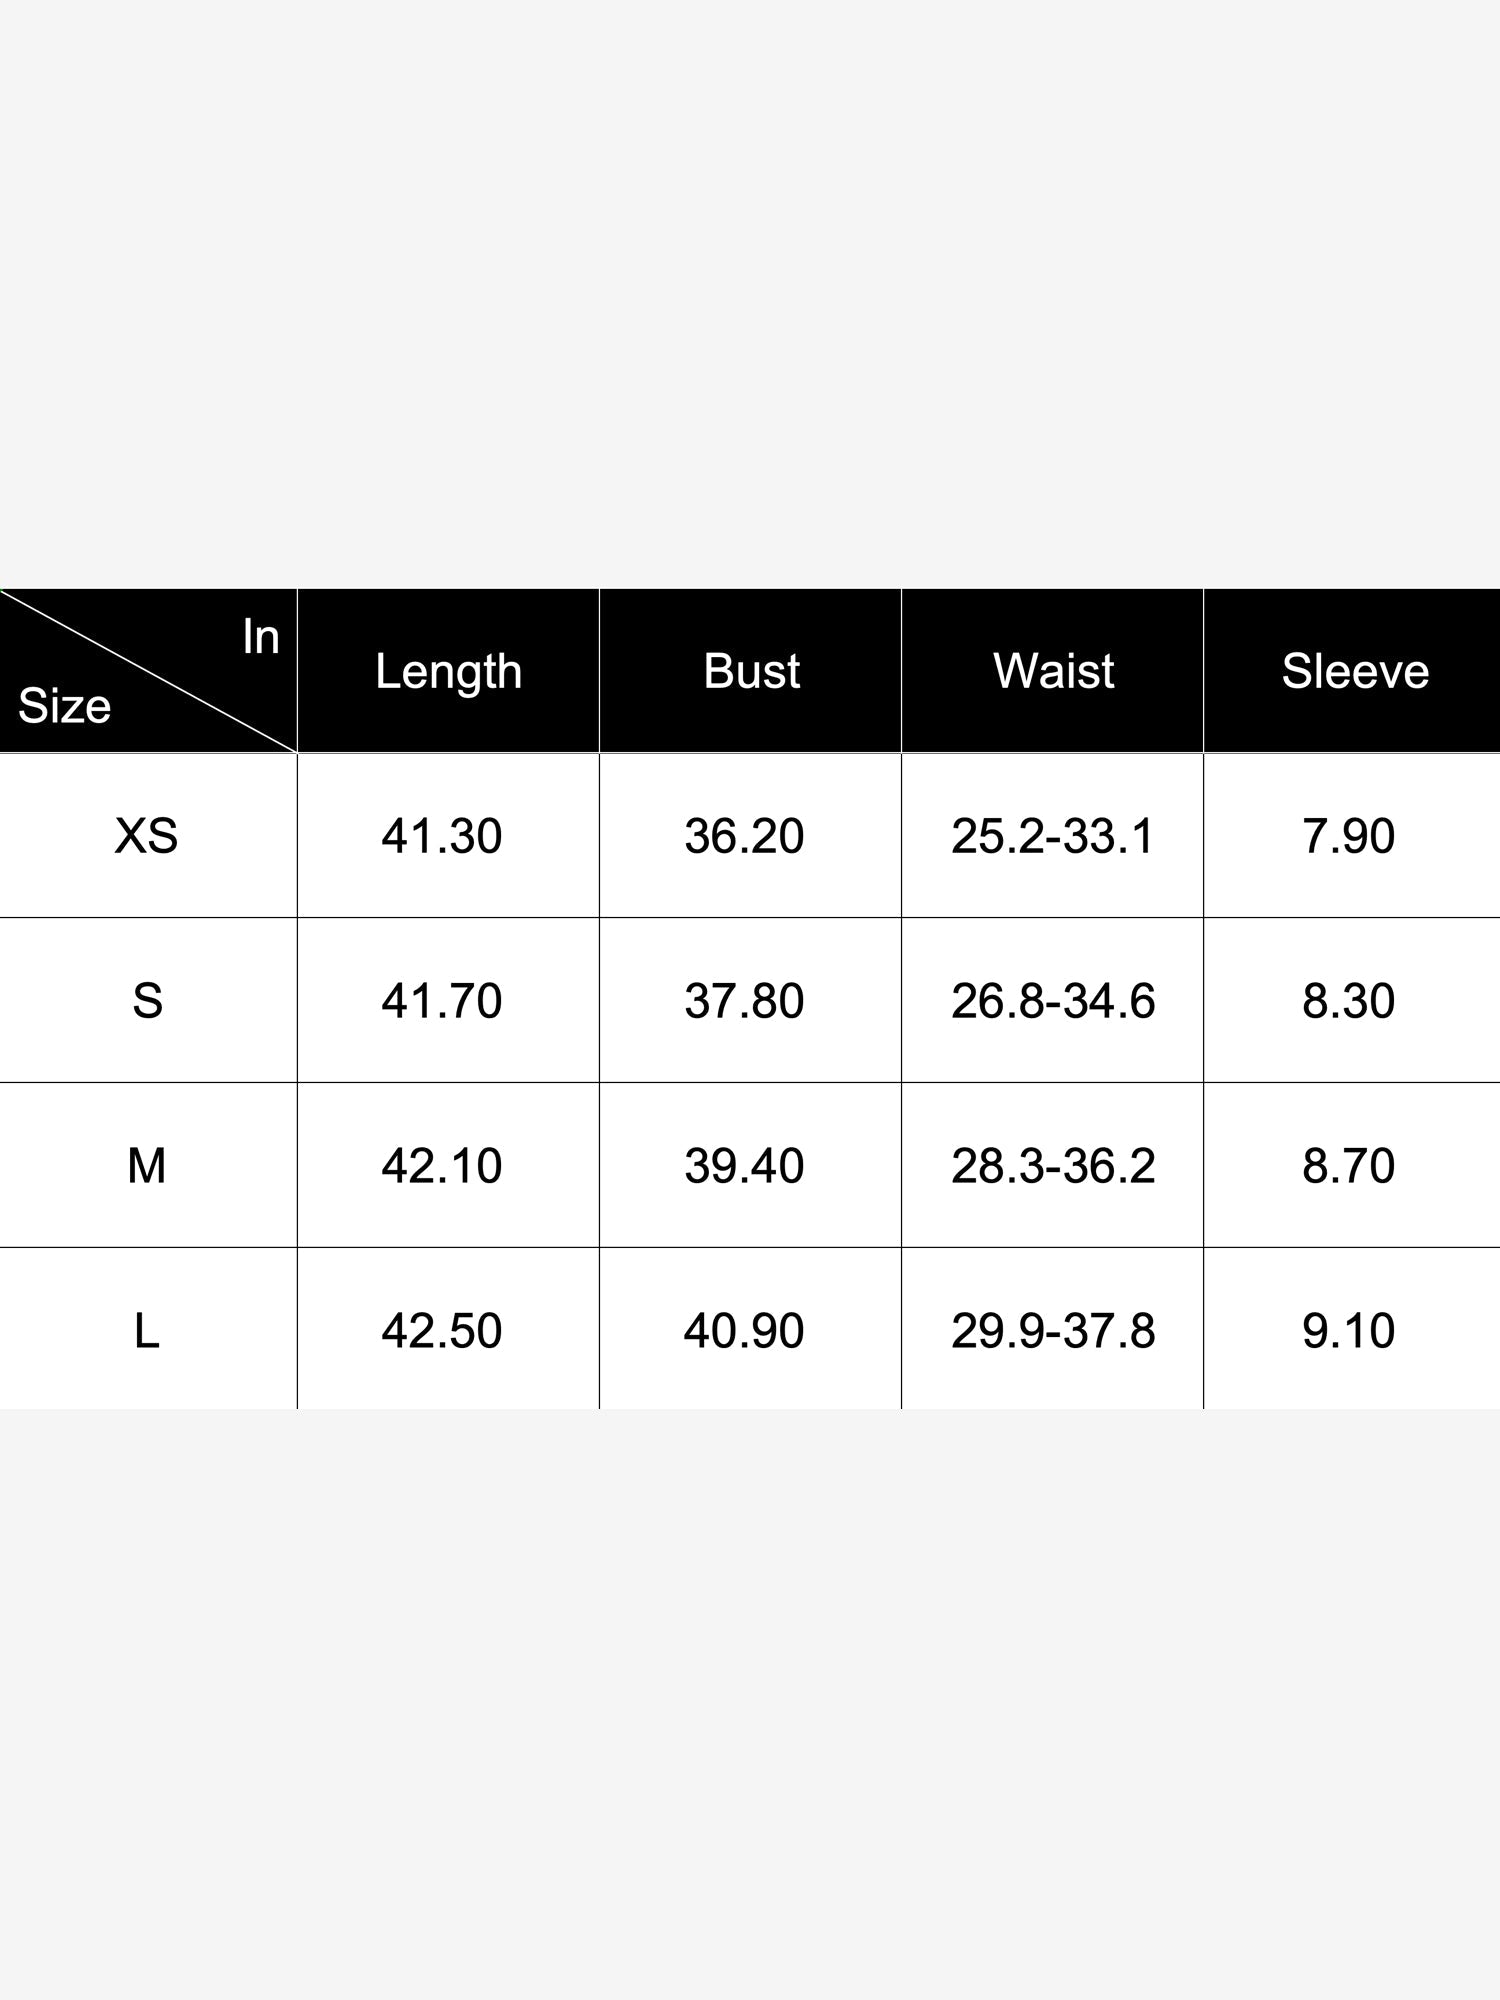Select the S size row label
Image resolution: width=1500 pixels, height=2000 pixels.
147,1001
